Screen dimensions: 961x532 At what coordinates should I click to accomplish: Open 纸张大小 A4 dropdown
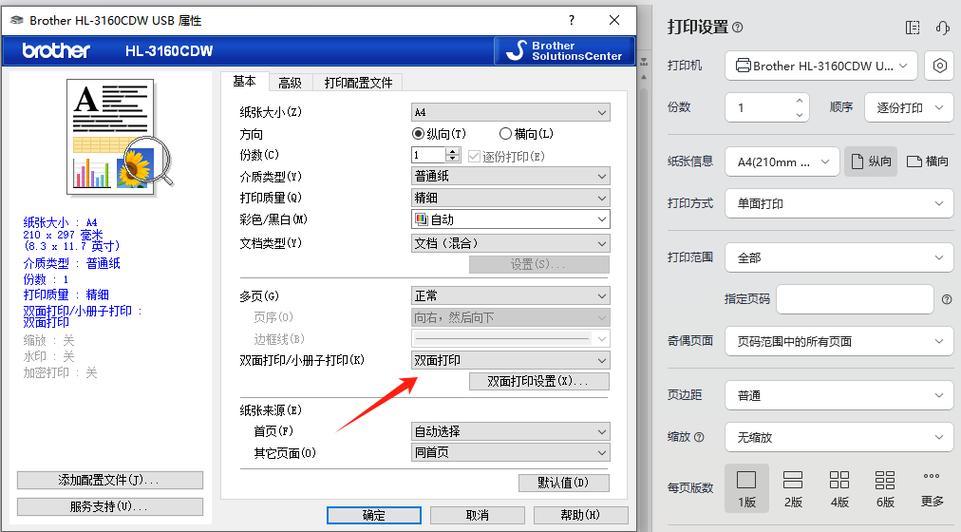511,112
